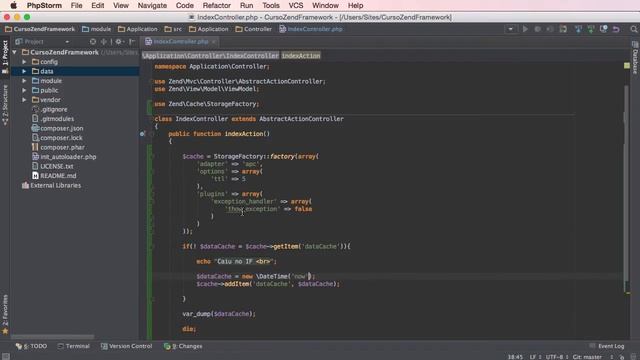Click the Collapse All icon in Project panel
Screen dimensions: 640x360
pyautogui.click(x=104, y=42)
